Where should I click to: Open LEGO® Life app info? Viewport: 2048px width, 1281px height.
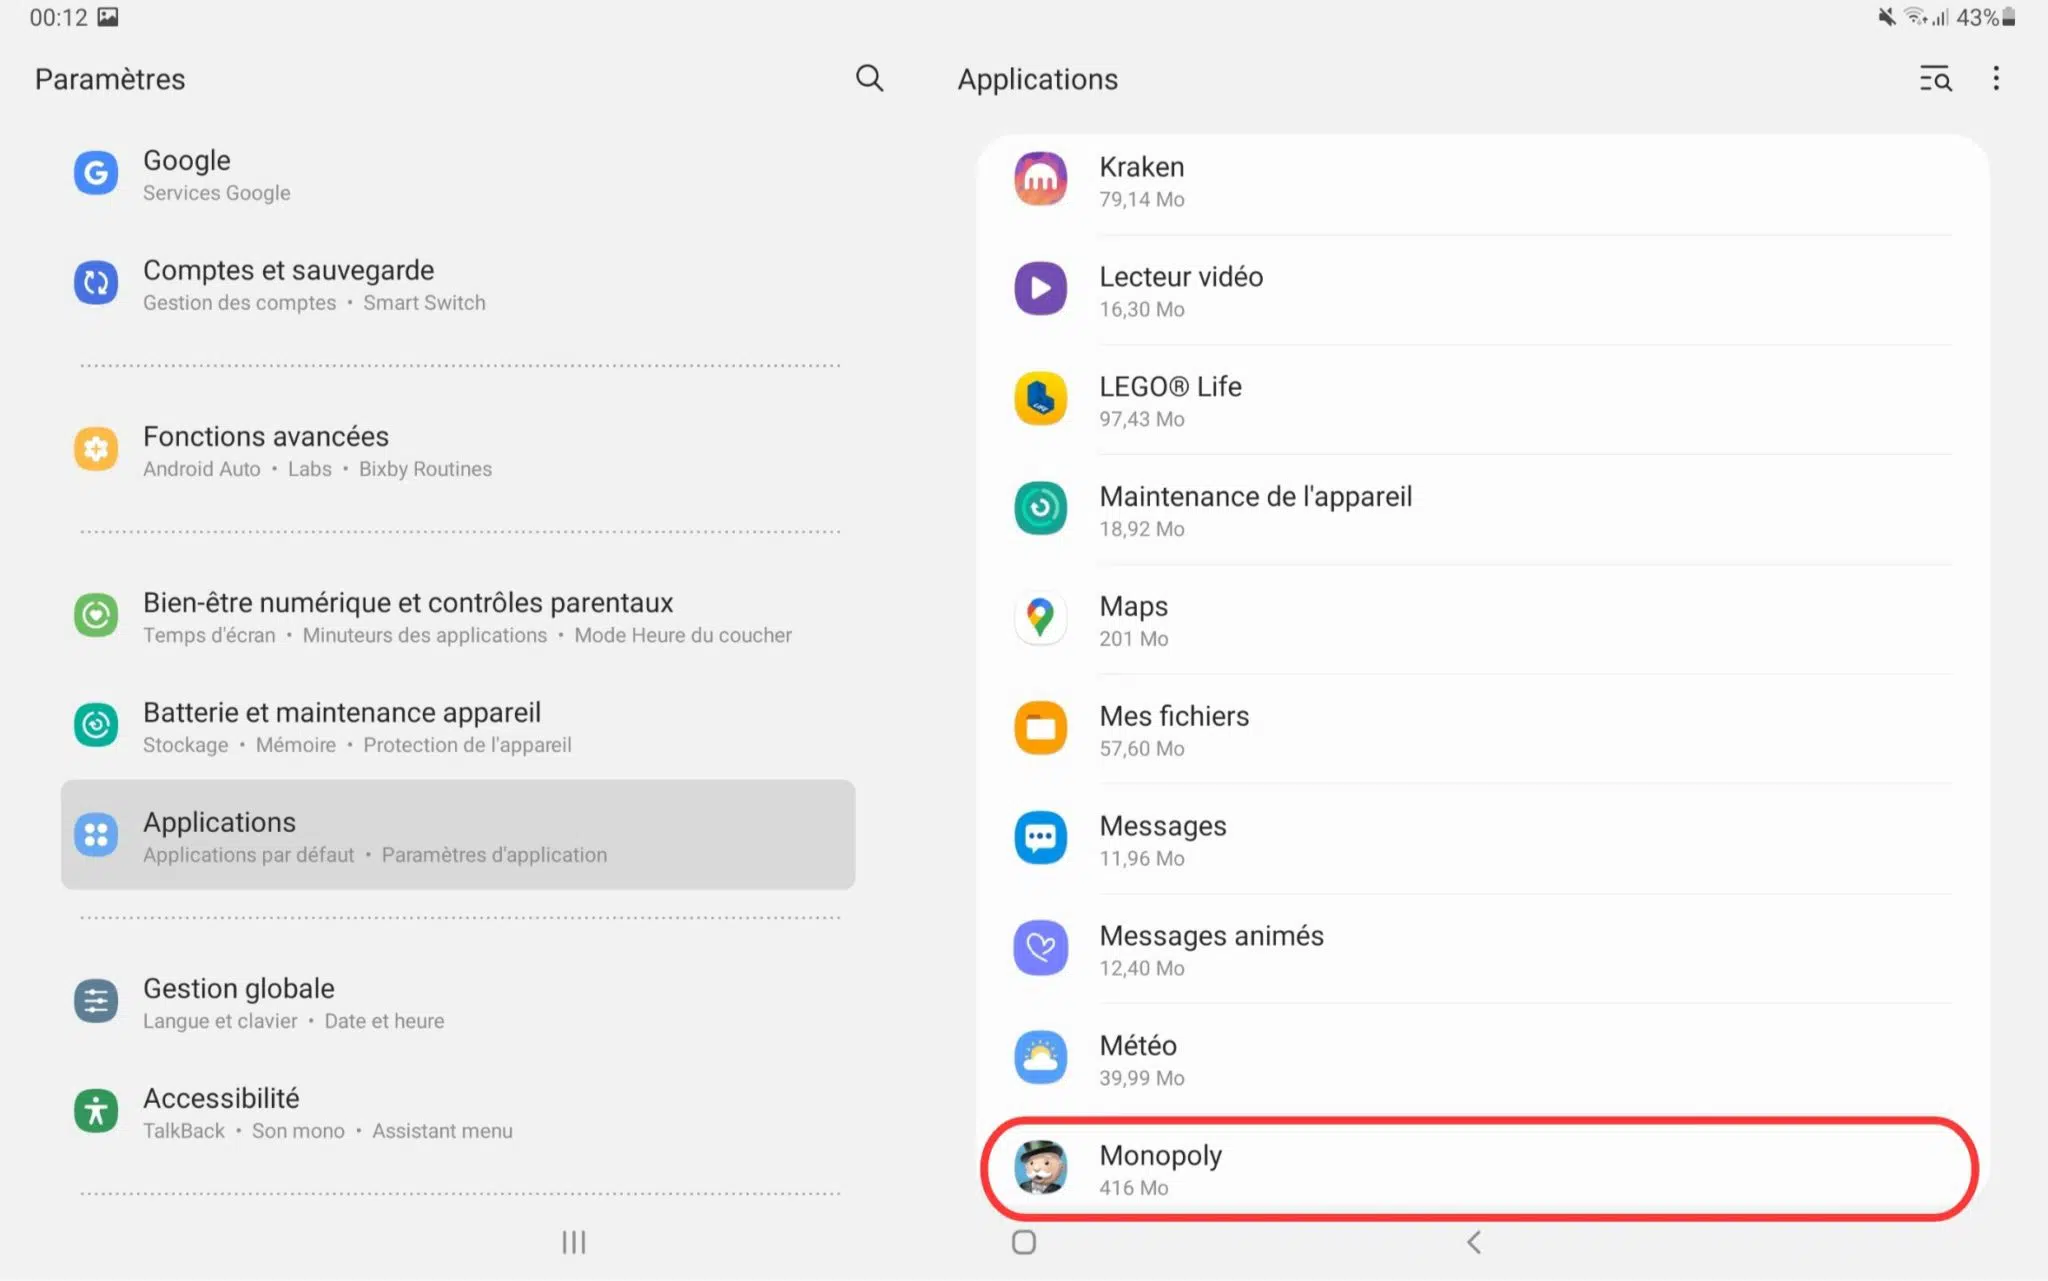(1483, 400)
